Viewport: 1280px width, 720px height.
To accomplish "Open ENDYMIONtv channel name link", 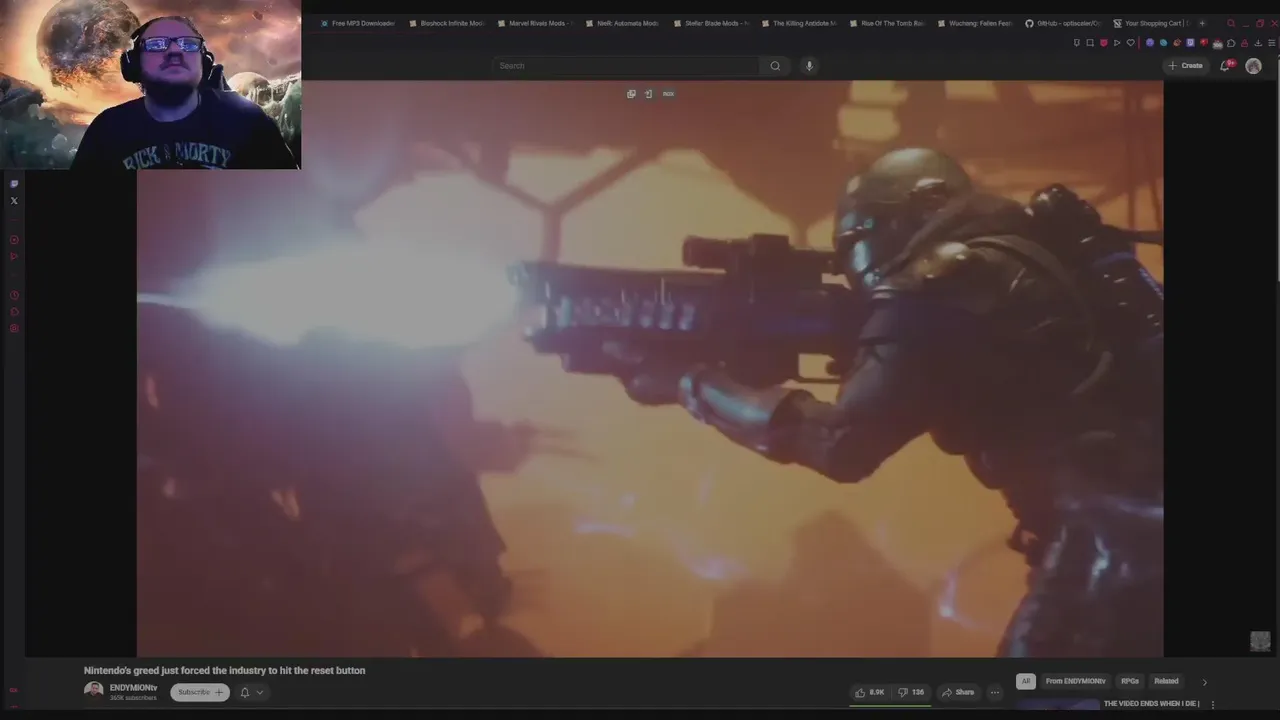I will pyautogui.click(x=133, y=688).
